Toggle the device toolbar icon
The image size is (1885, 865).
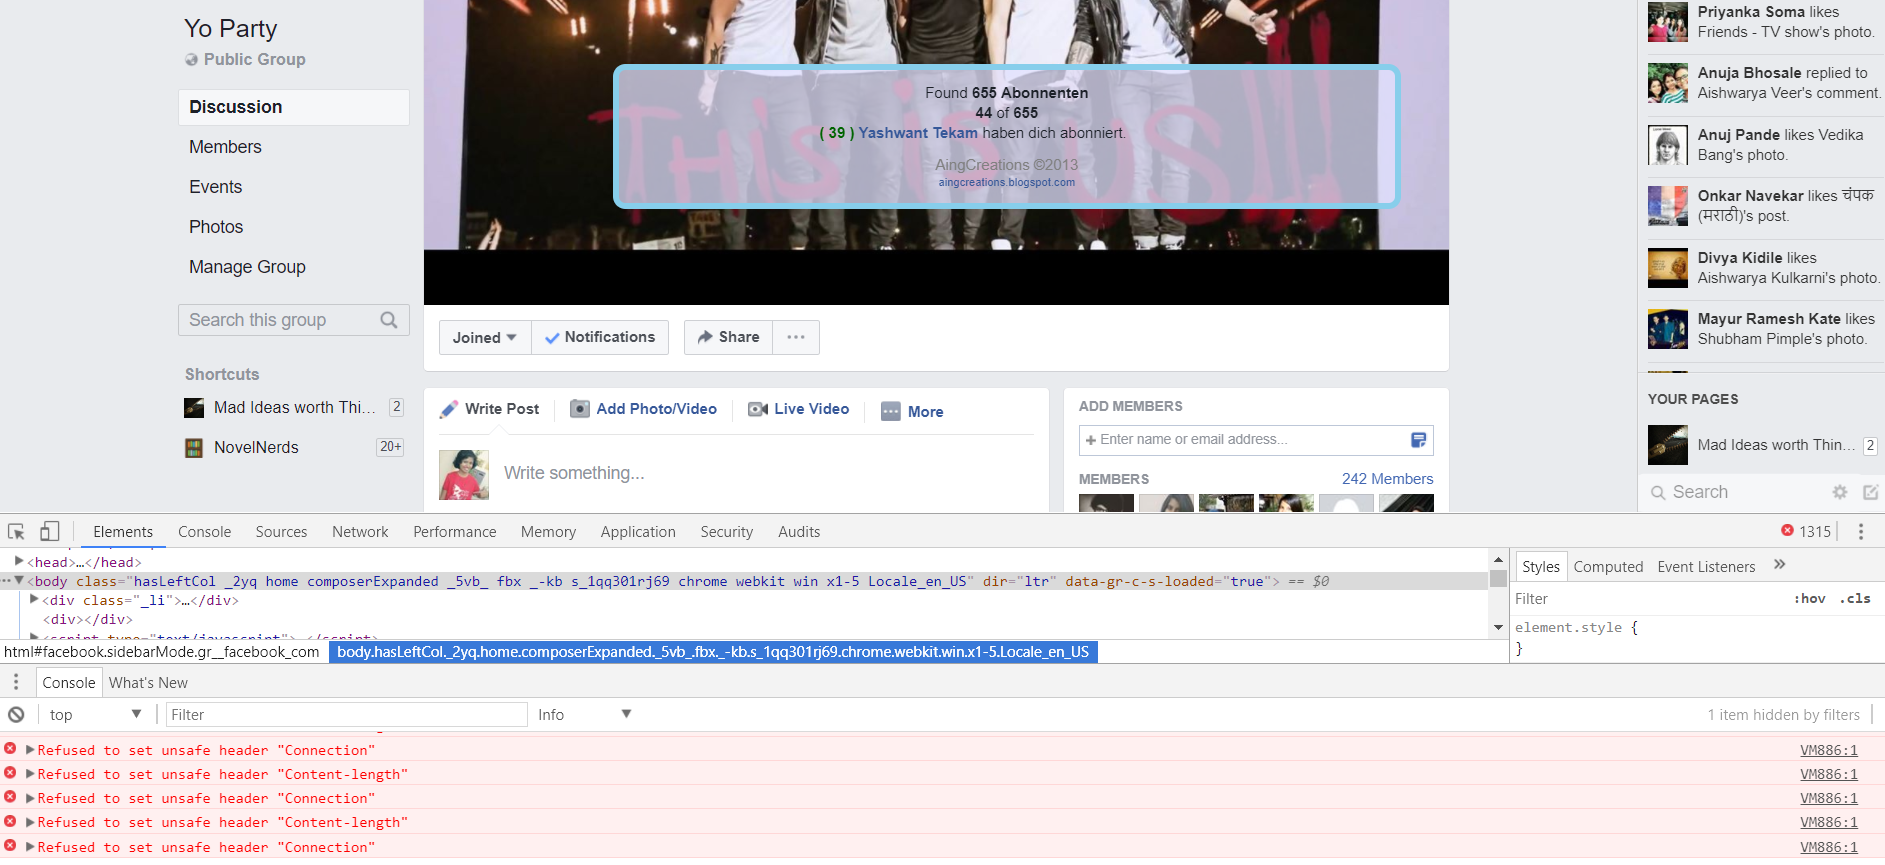coord(49,532)
